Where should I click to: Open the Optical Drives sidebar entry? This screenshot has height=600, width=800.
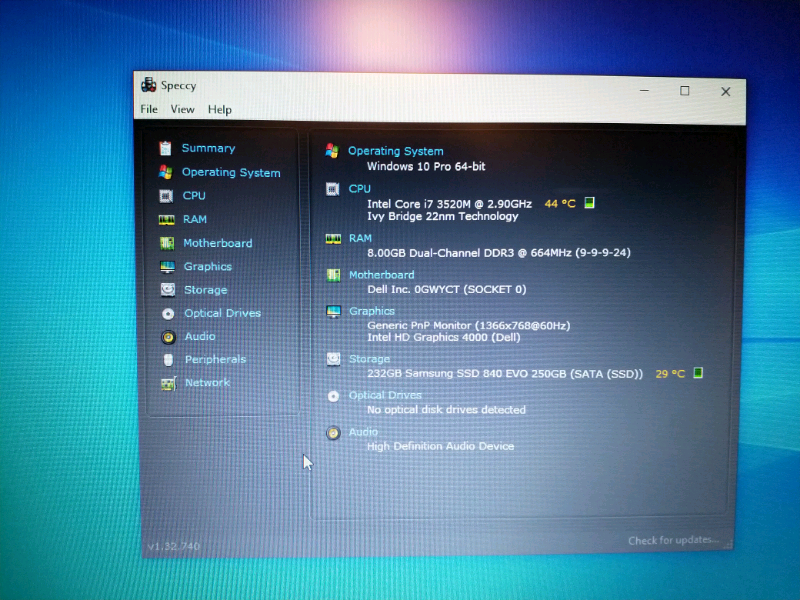(222, 313)
